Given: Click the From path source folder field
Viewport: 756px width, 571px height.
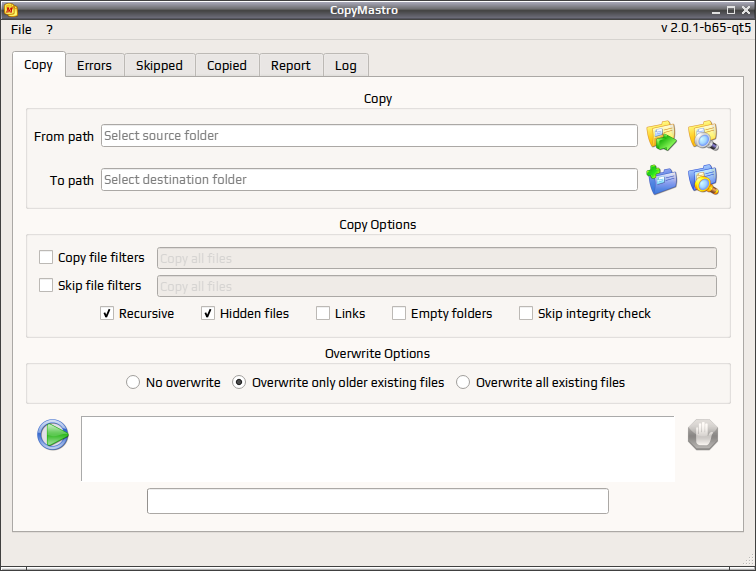Looking at the screenshot, I should [x=369, y=136].
